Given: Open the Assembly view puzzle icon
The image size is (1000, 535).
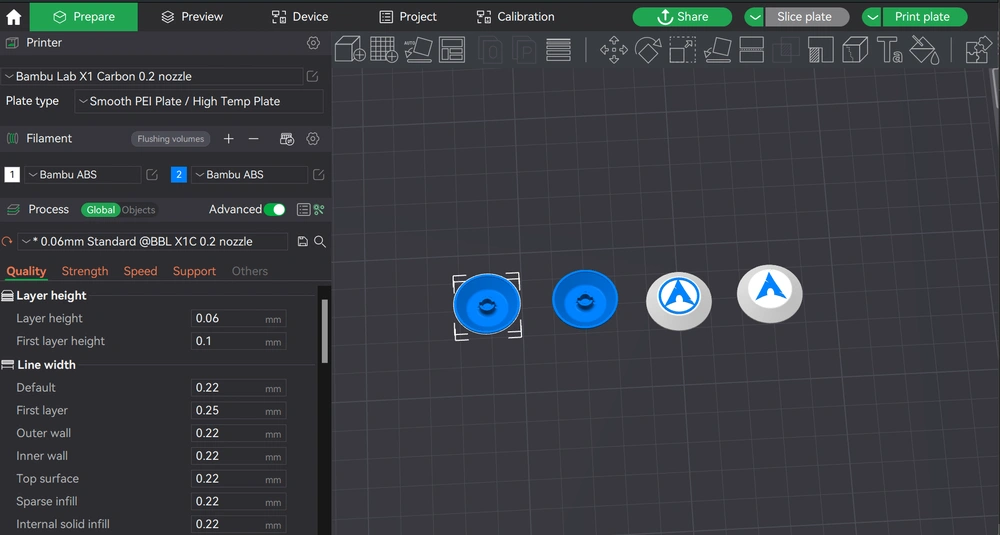Looking at the screenshot, I should tap(978, 50).
